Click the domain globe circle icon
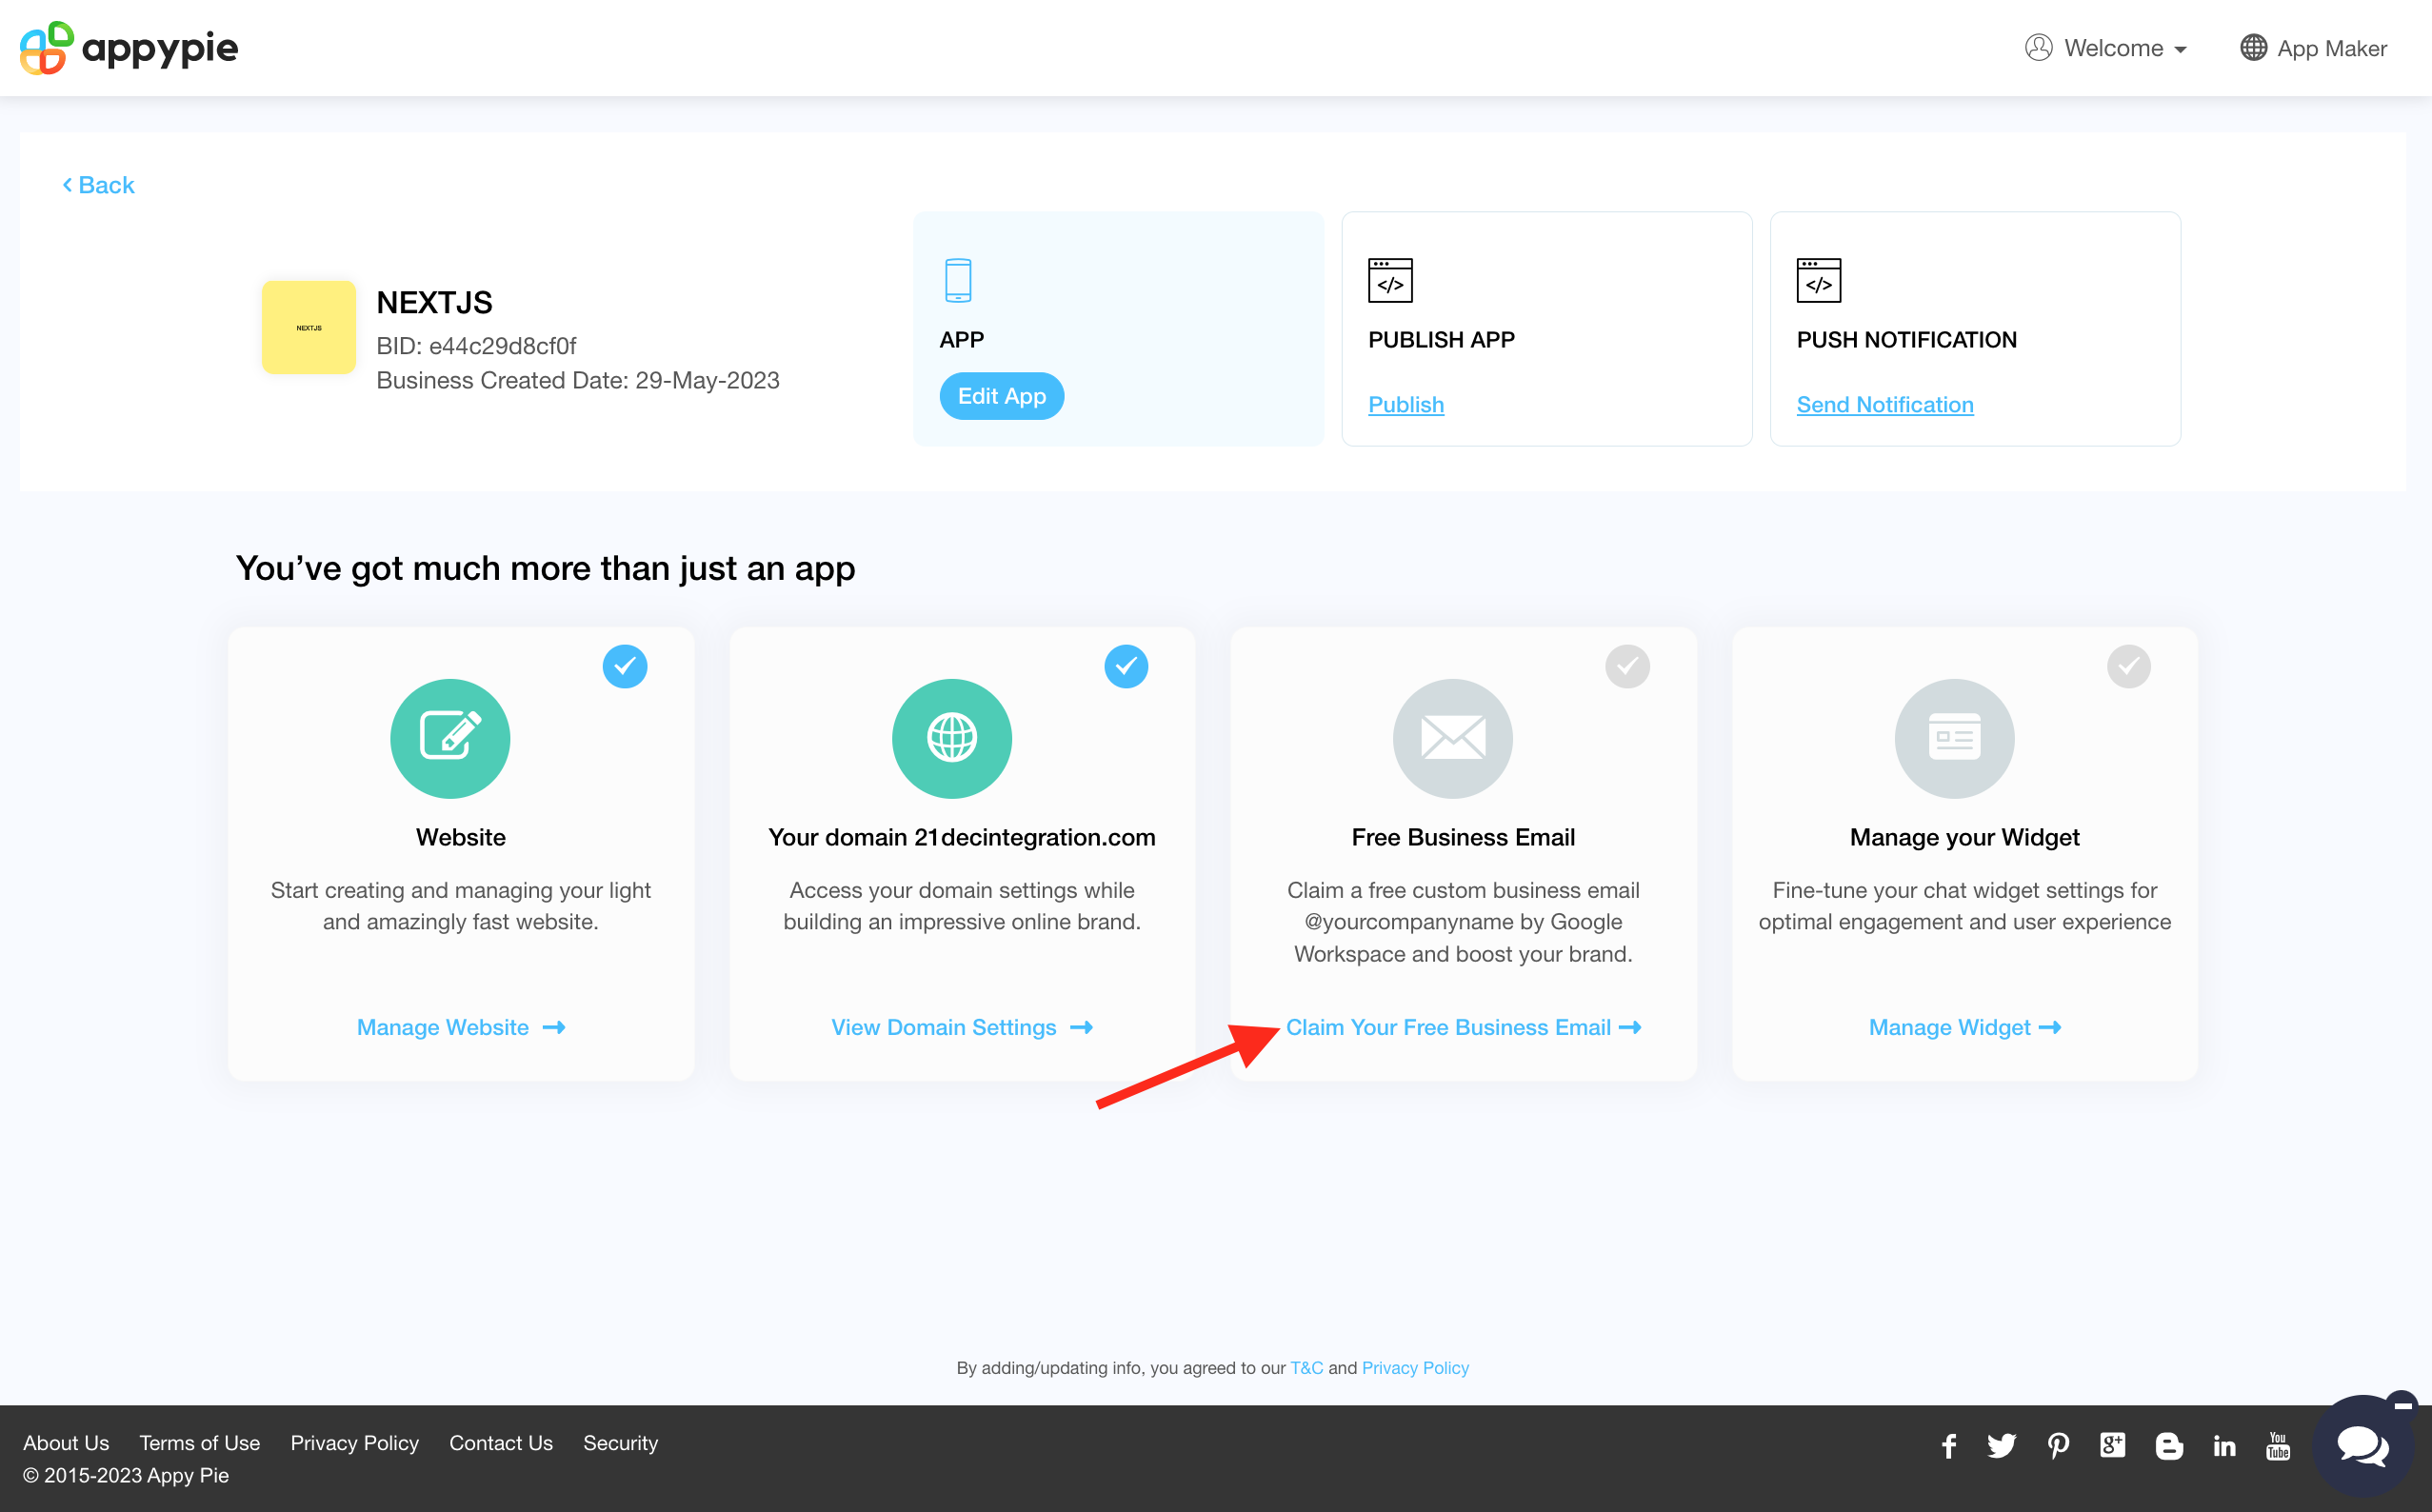Image resolution: width=2432 pixels, height=1512 pixels. 952,739
